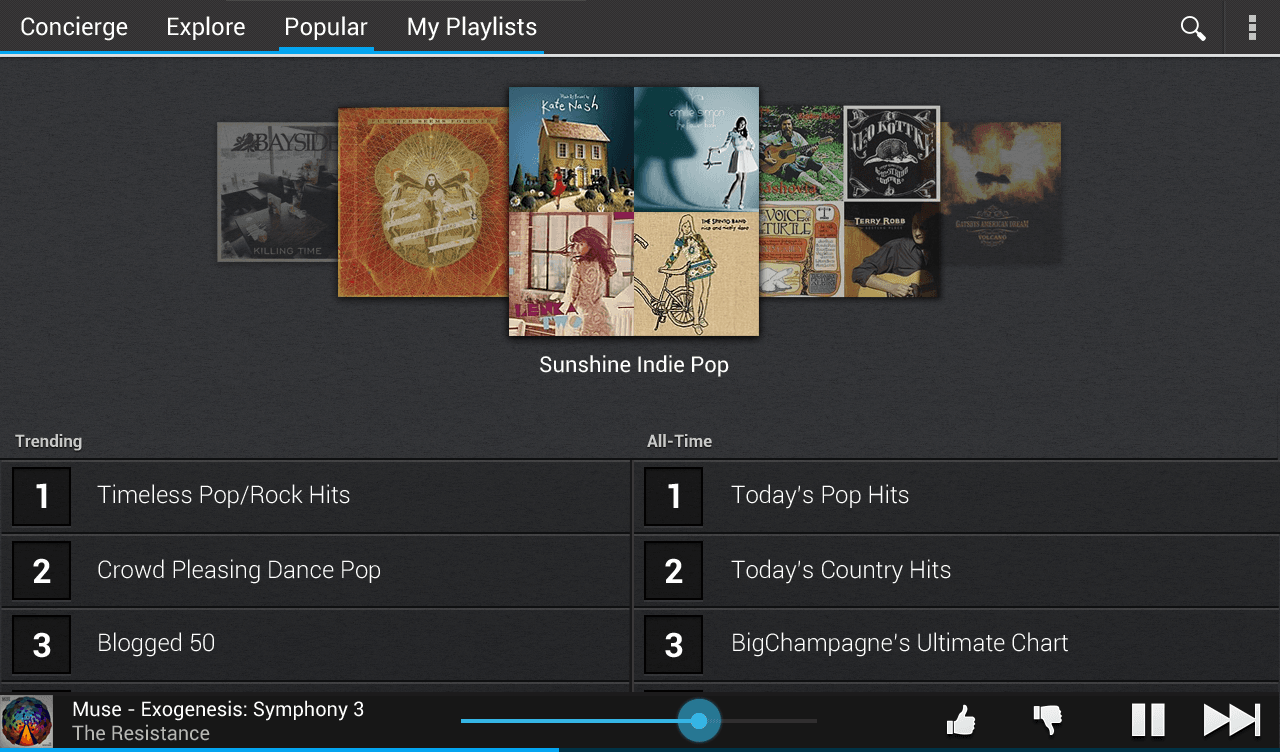1280x752 pixels.
Task: Open the overflow menu icon
Action: [x=1252, y=28]
